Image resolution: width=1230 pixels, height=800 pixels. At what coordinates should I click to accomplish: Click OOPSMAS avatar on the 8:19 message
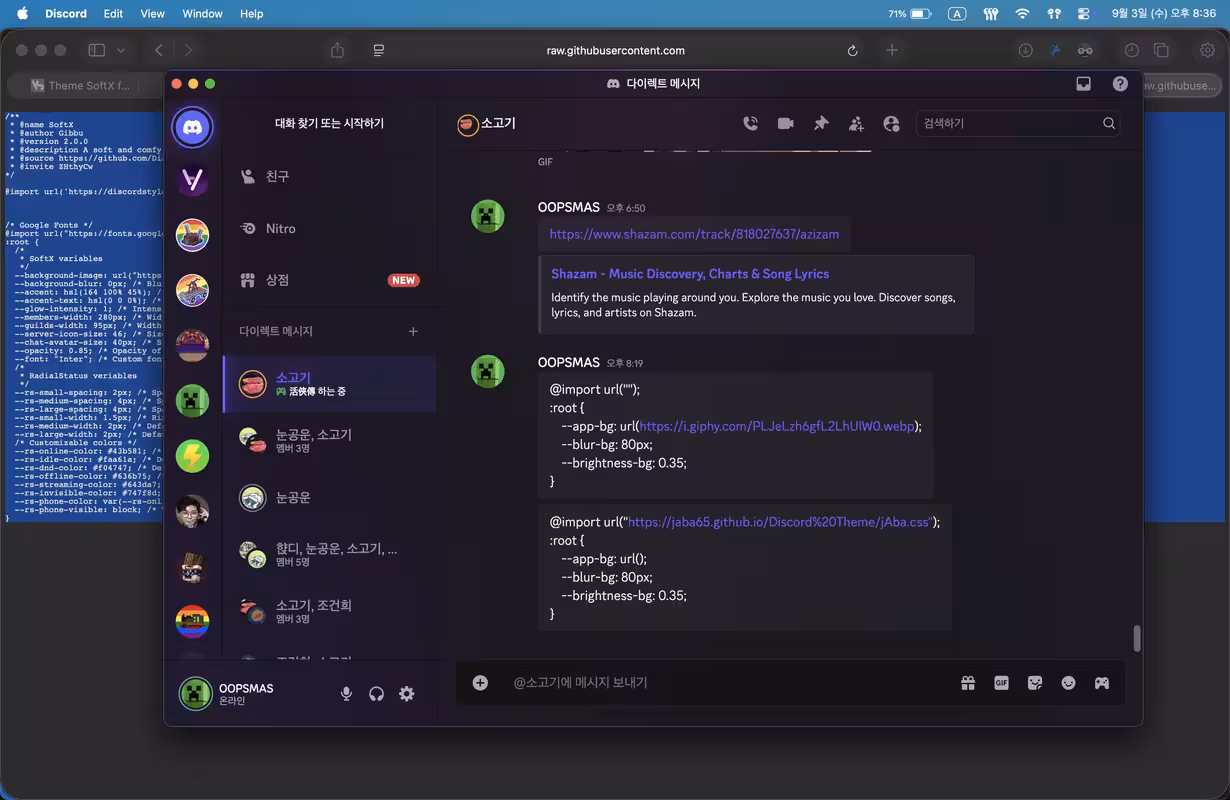pyautogui.click(x=488, y=371)
